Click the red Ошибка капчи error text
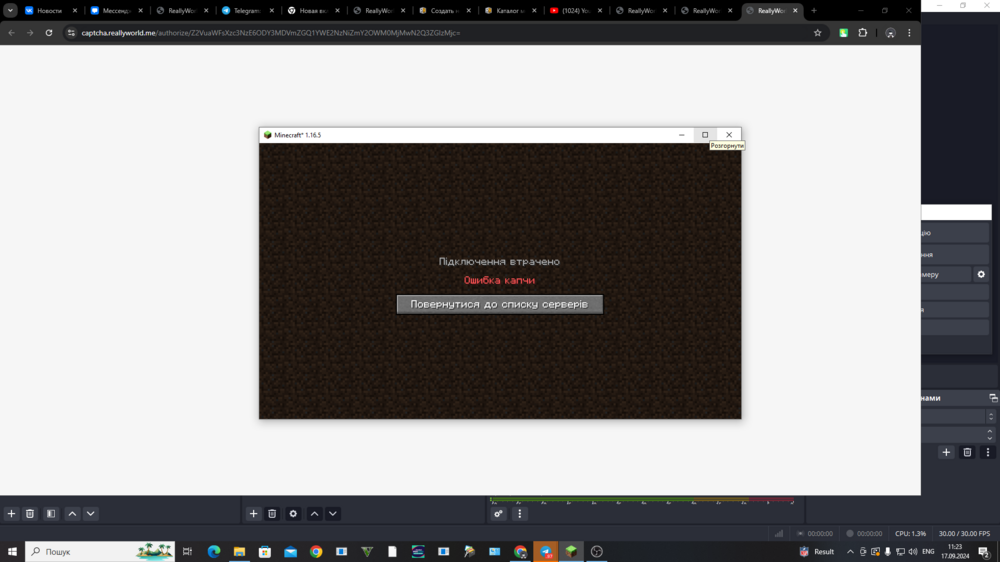This screenshot has width=1000, height=562. tap(499, 280)
